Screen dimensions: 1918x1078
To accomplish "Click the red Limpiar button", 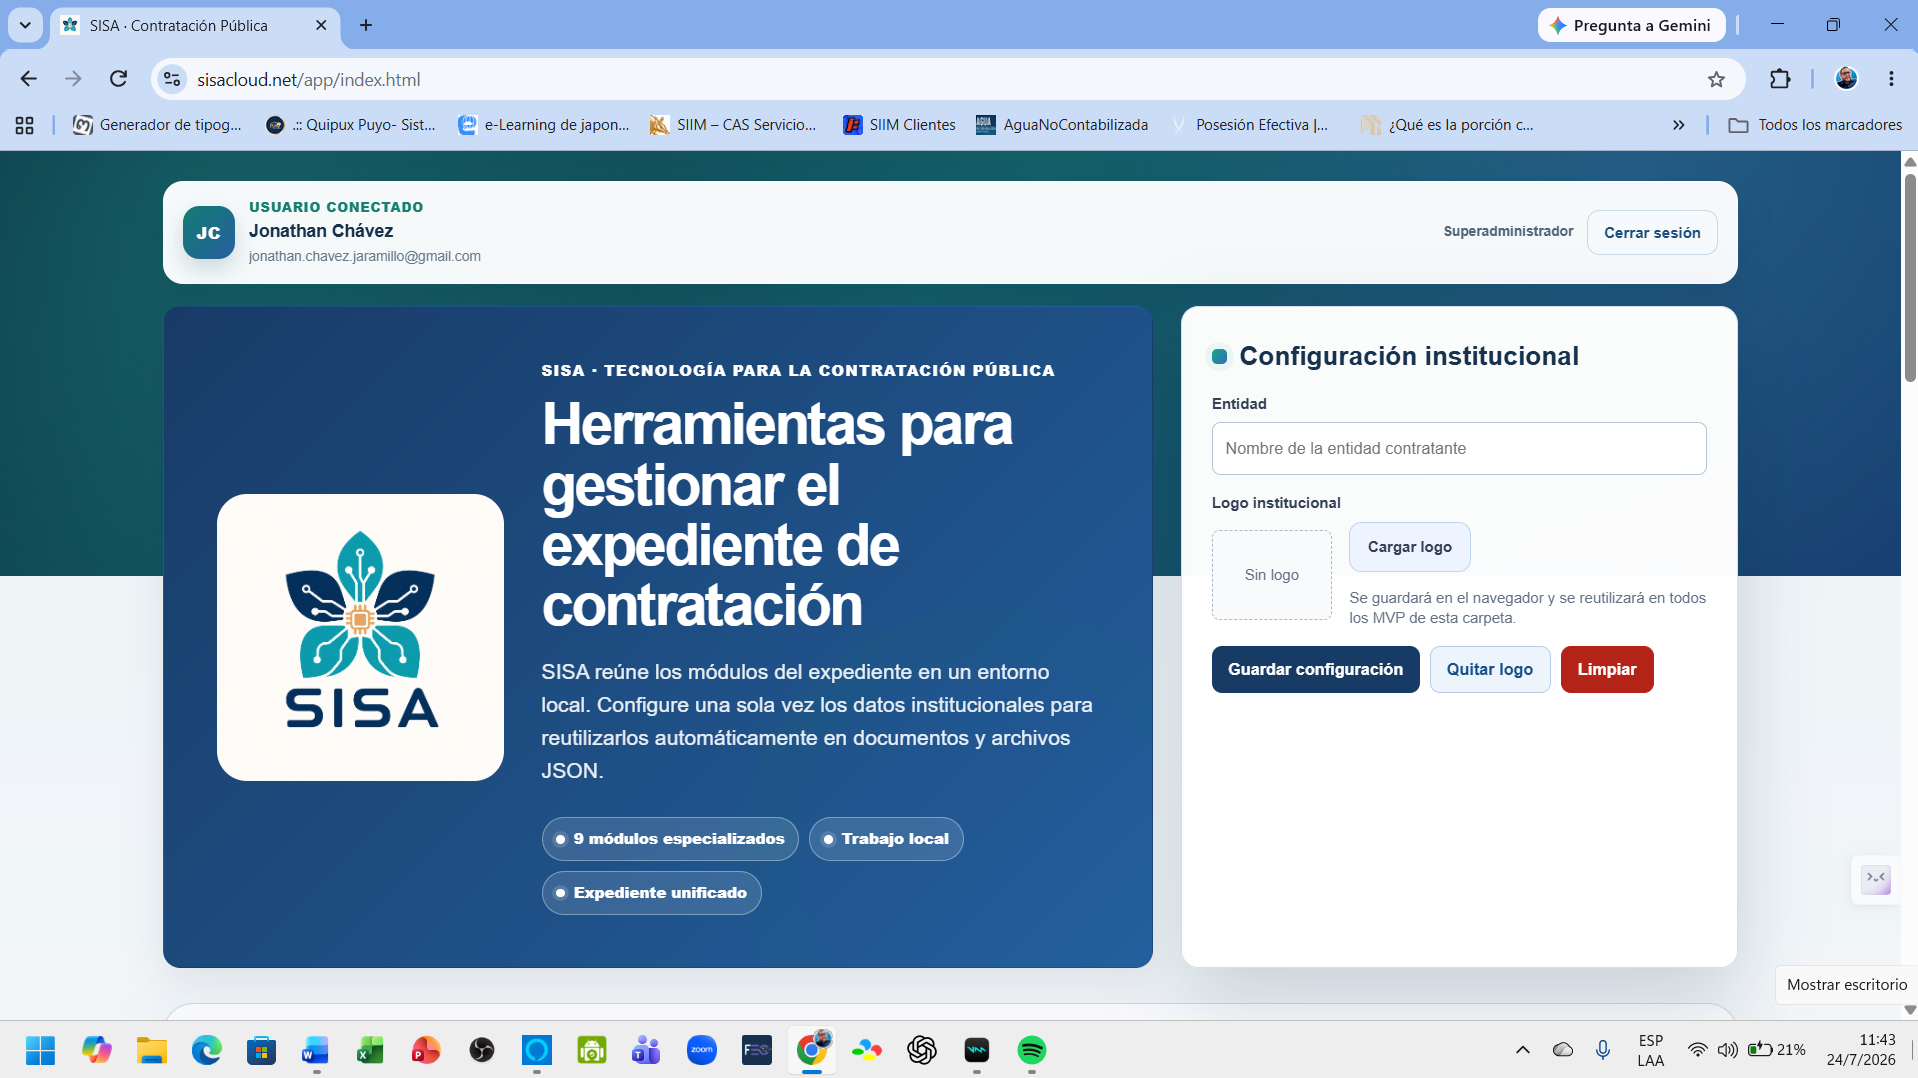I will coord(1606,669).
